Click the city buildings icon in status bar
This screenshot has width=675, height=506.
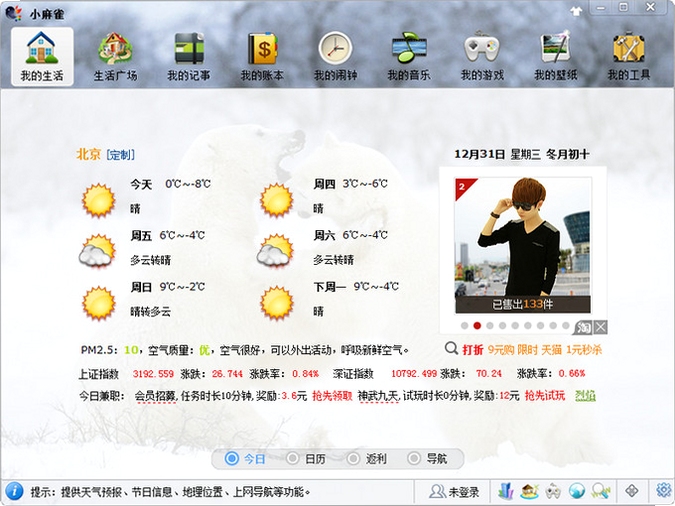point(506,491)
